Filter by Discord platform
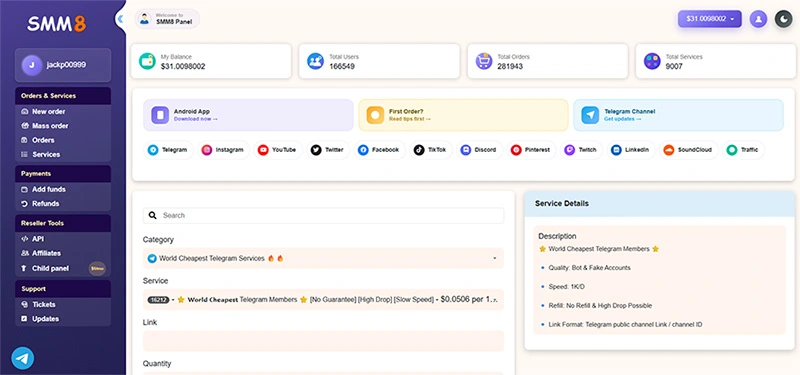 (479, 150)
